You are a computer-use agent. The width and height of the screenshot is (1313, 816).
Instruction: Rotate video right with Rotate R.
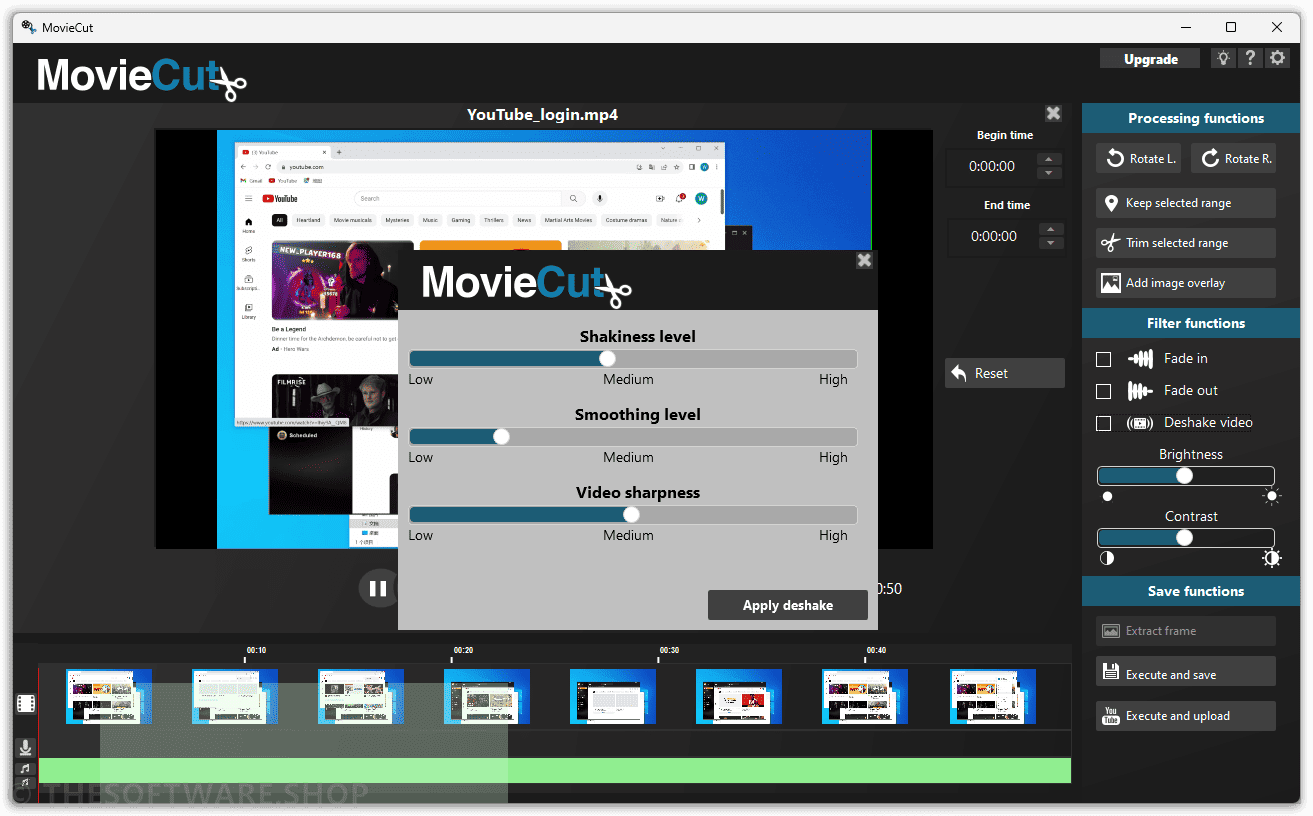(1234, 158)
